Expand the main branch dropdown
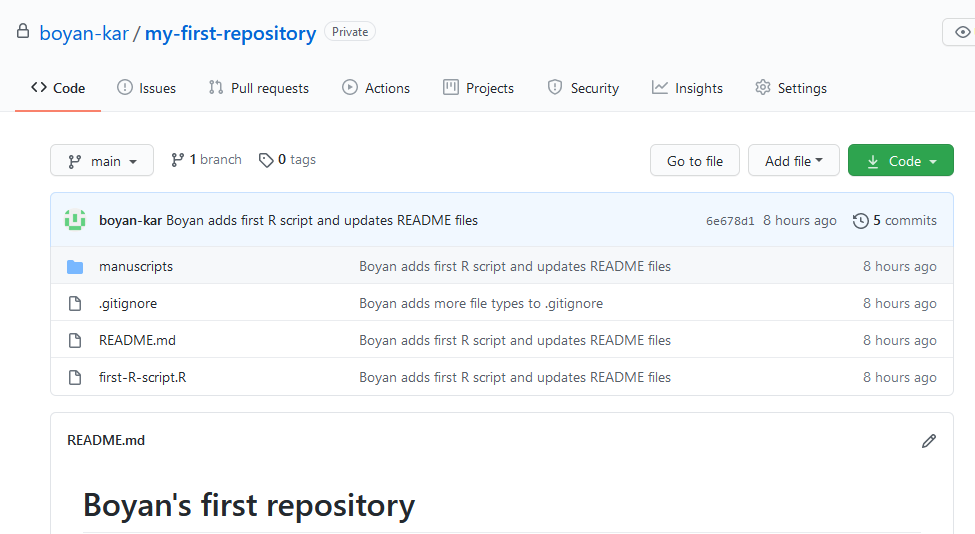 (x=102, y=160)
